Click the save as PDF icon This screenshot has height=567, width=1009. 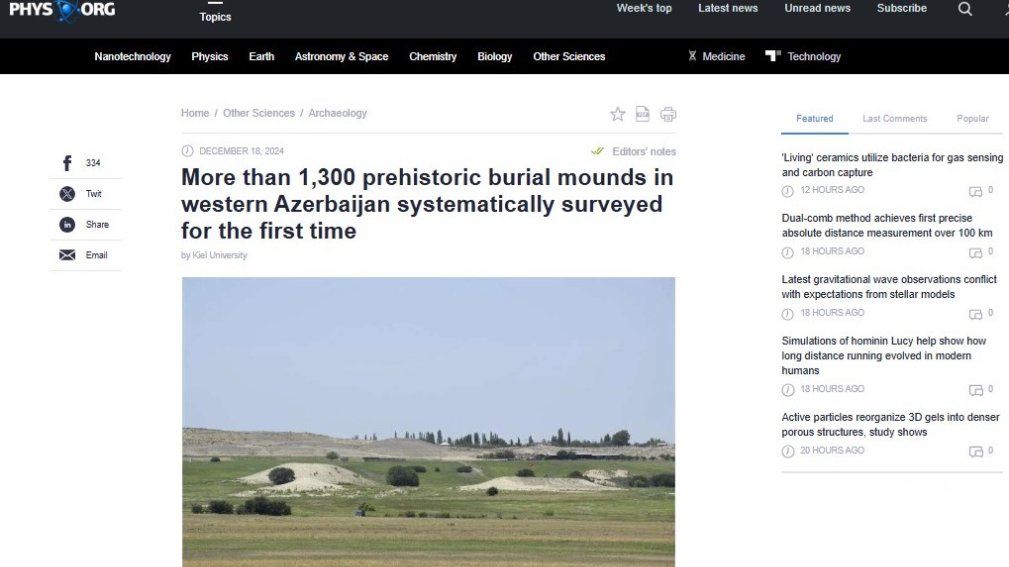click(643, 114)
